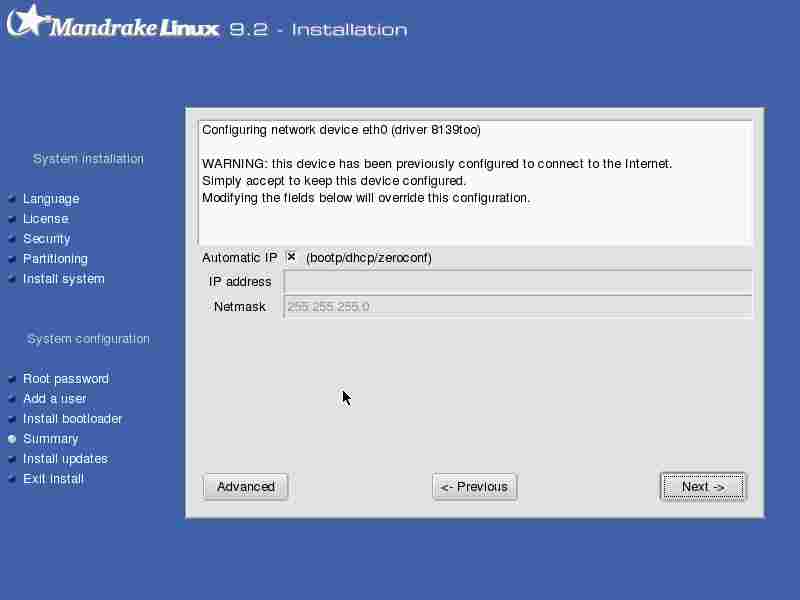Click the bullet icon beside Add a user
Viewport: 800px width, 600px height.
point(12,399)
